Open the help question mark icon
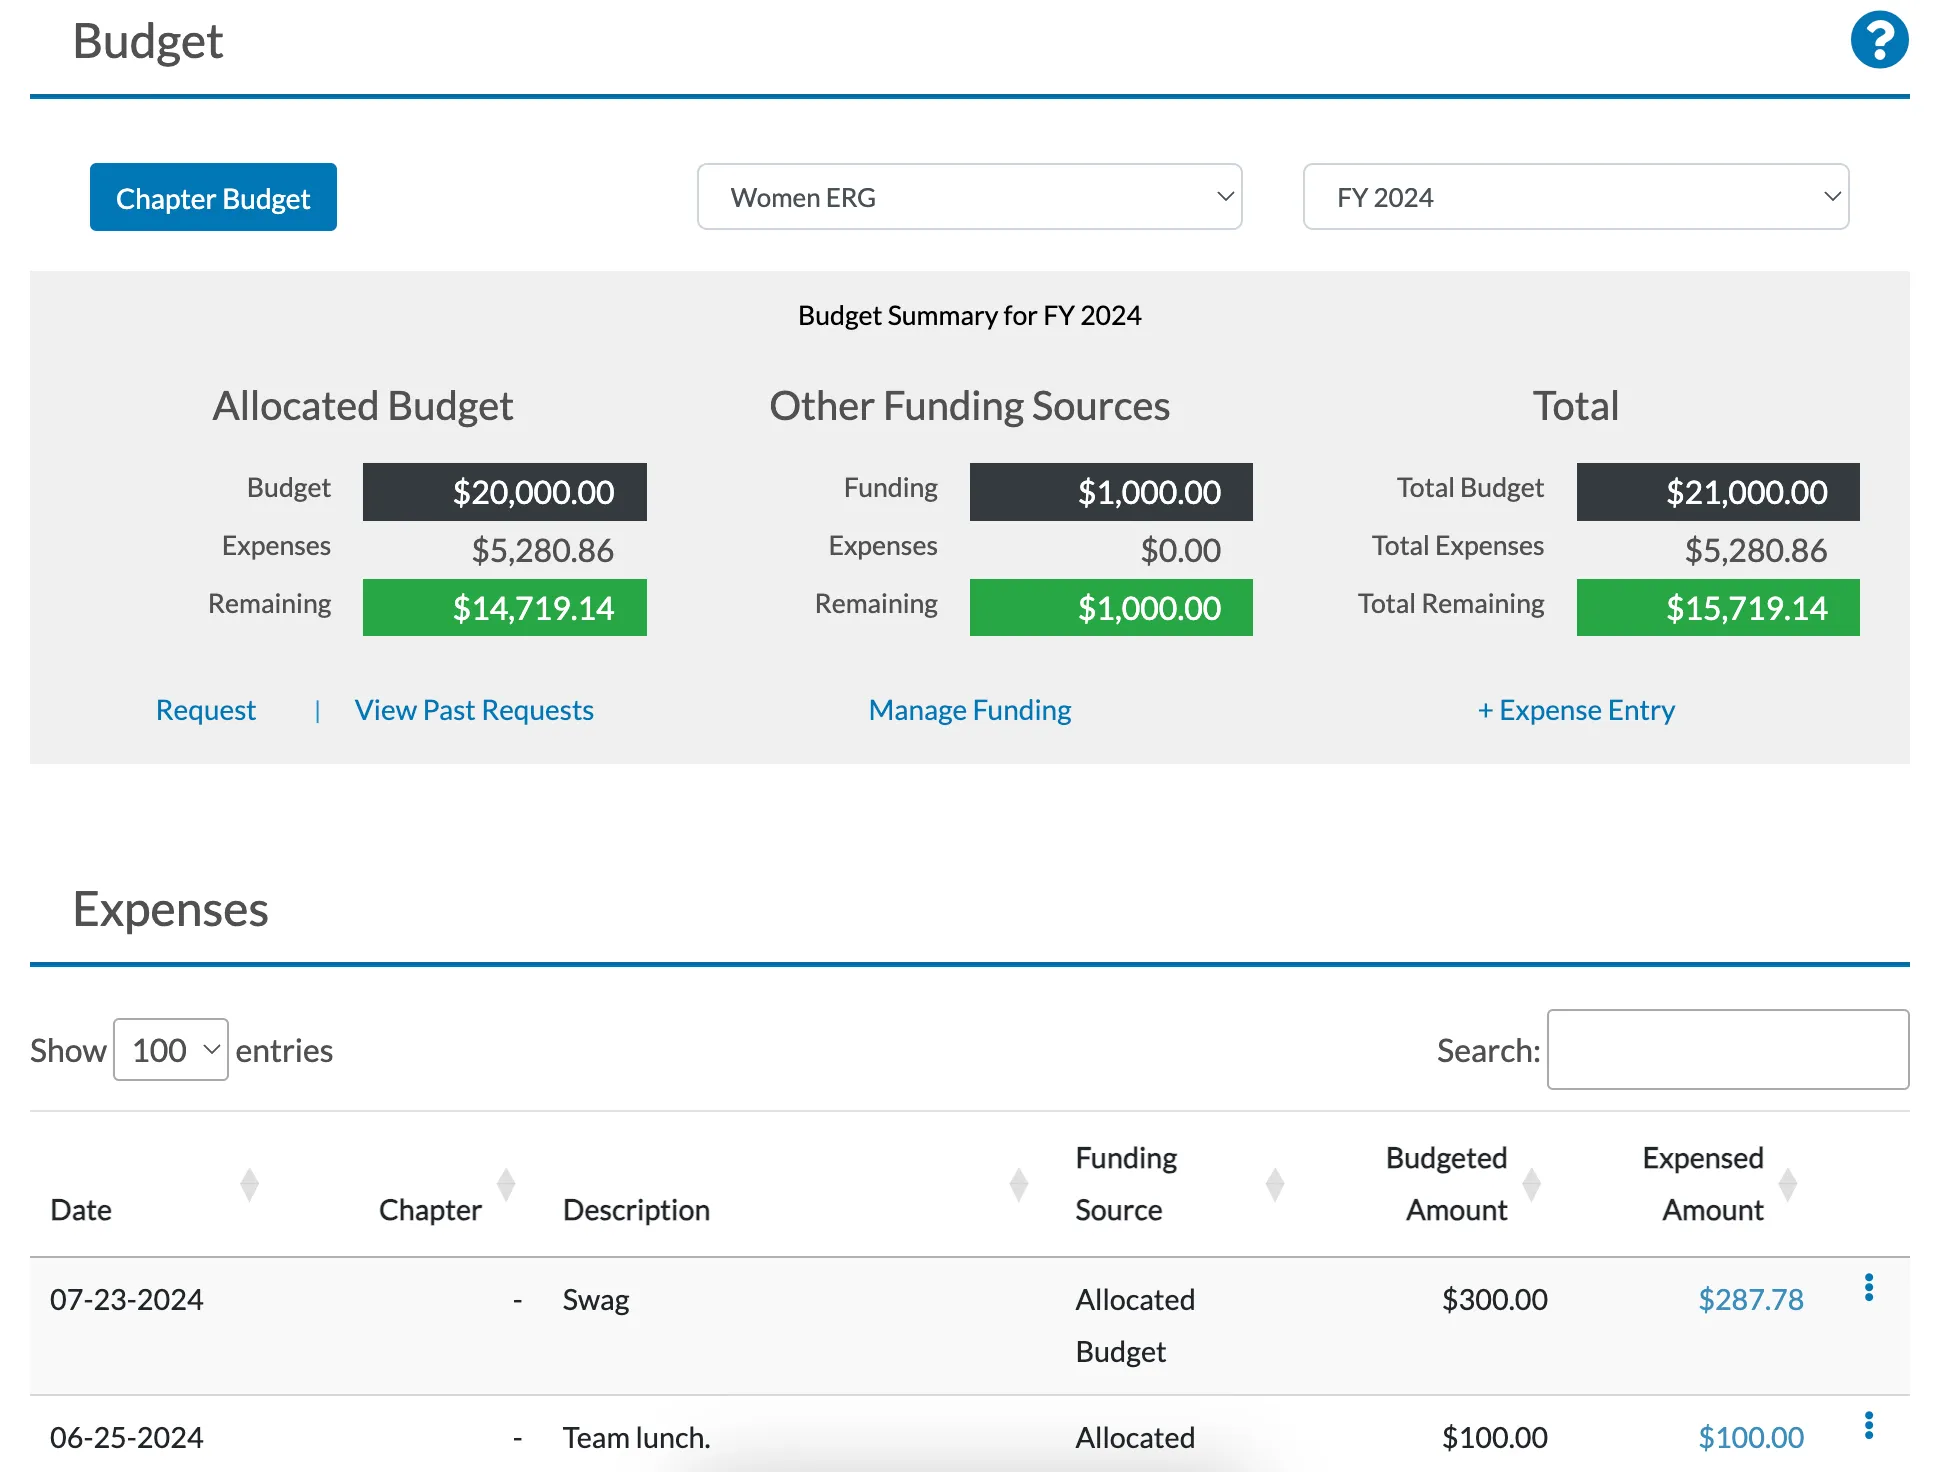 1879,40
